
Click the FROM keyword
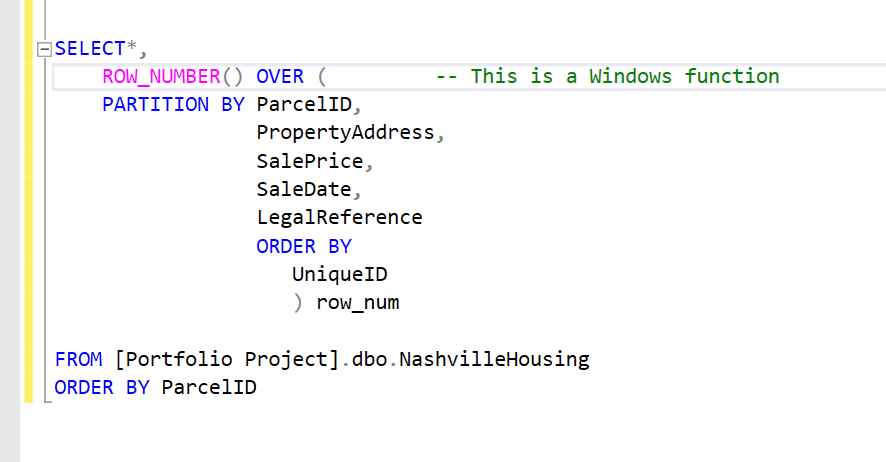[79, 359]
